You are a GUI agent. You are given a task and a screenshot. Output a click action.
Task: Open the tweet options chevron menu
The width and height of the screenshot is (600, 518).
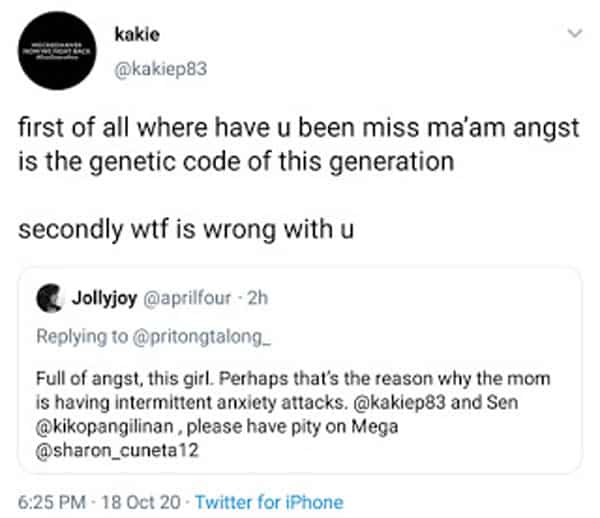(x=575, y=33)
